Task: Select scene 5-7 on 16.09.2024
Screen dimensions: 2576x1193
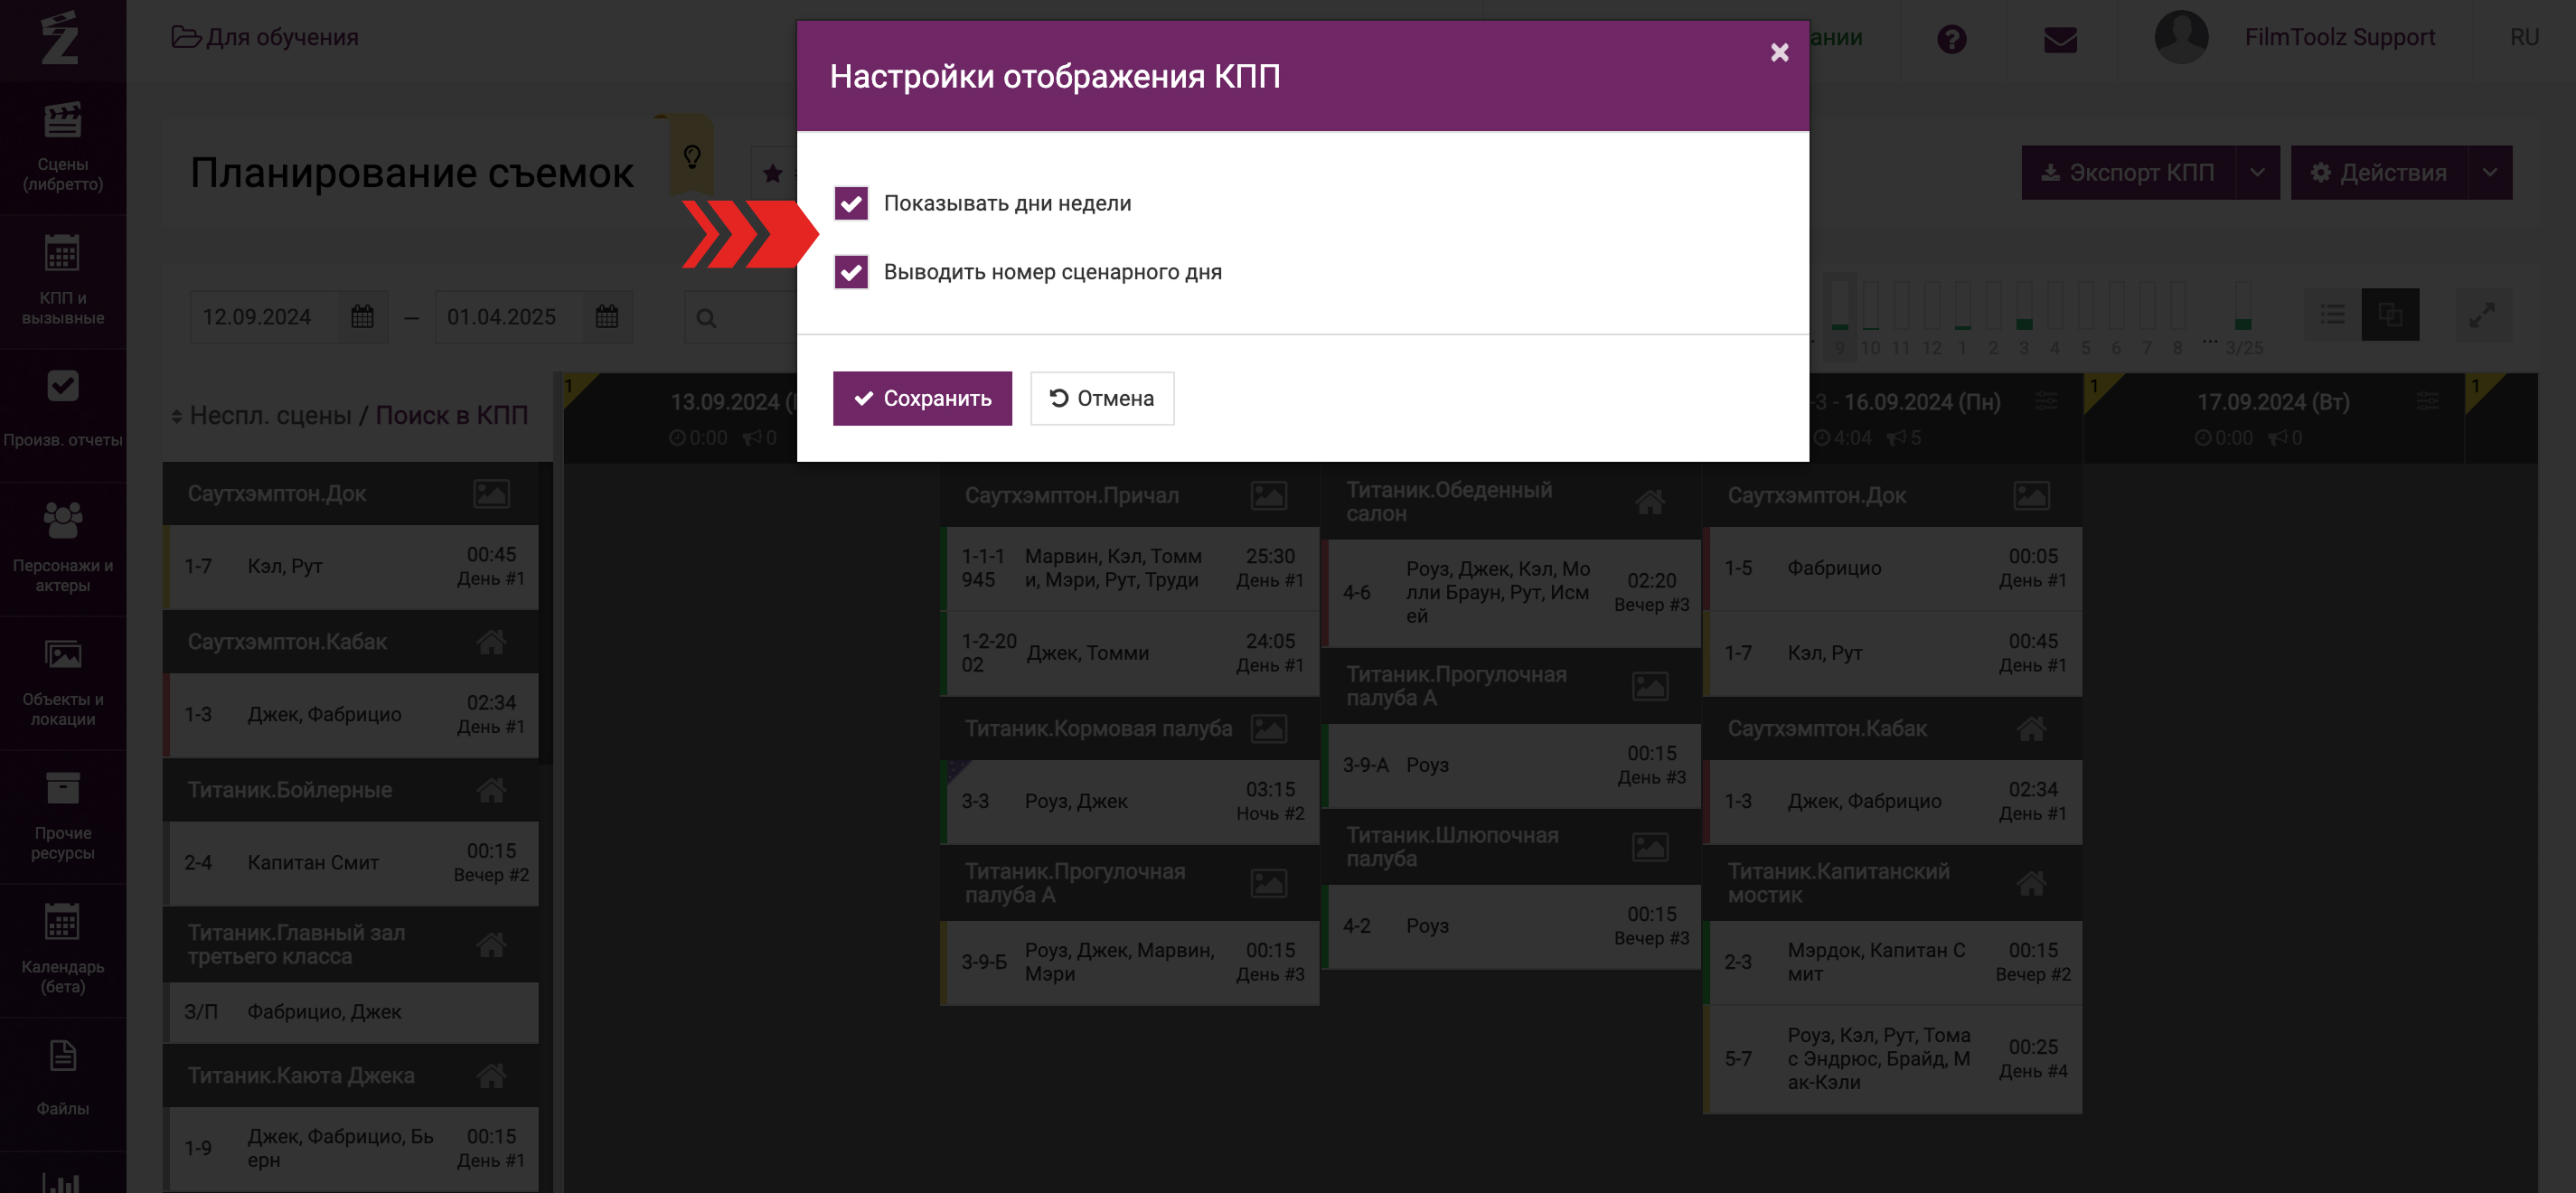Action: point(1892,1059)
